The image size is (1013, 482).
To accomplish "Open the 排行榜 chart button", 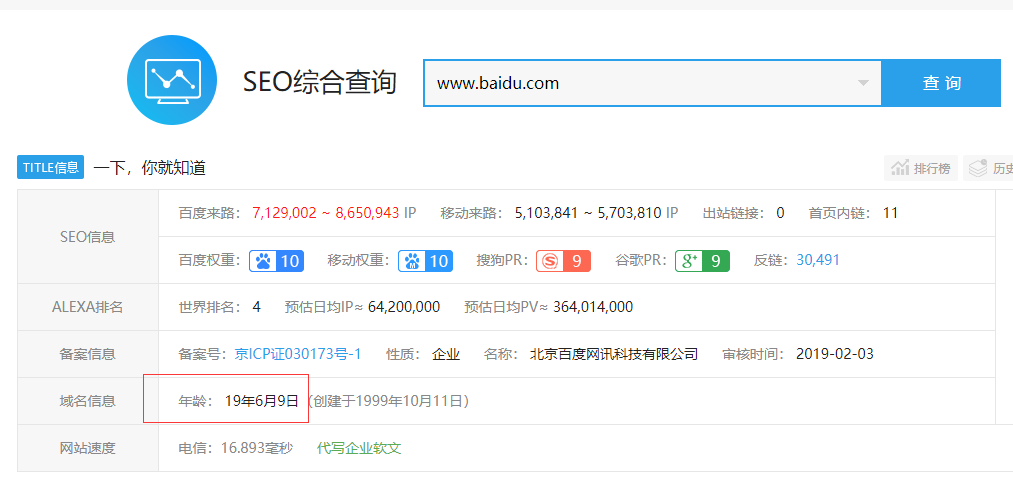I will click(x=921, y=169).
